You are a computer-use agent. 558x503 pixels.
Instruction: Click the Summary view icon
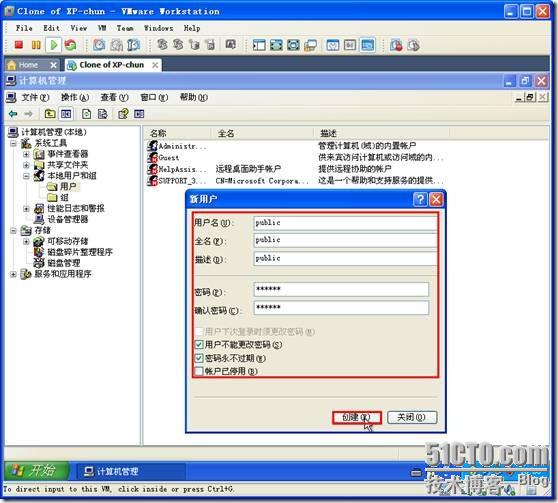[333, 45]
